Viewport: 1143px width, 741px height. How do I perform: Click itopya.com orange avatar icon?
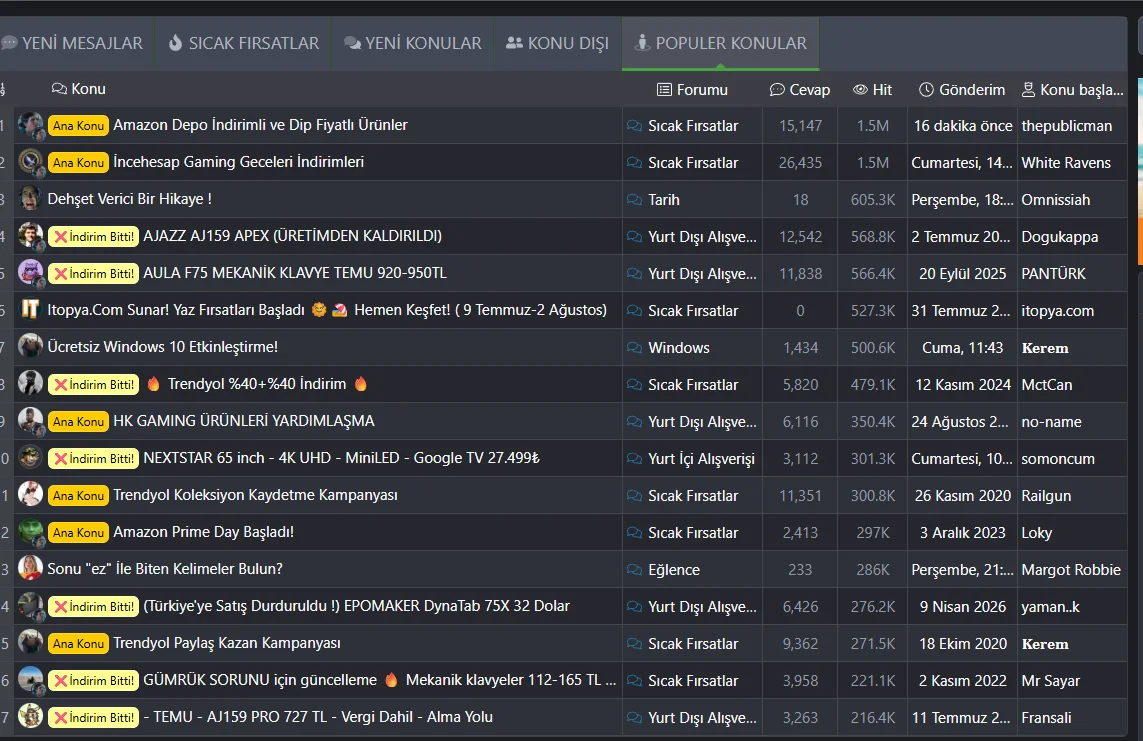click(30, 310)
